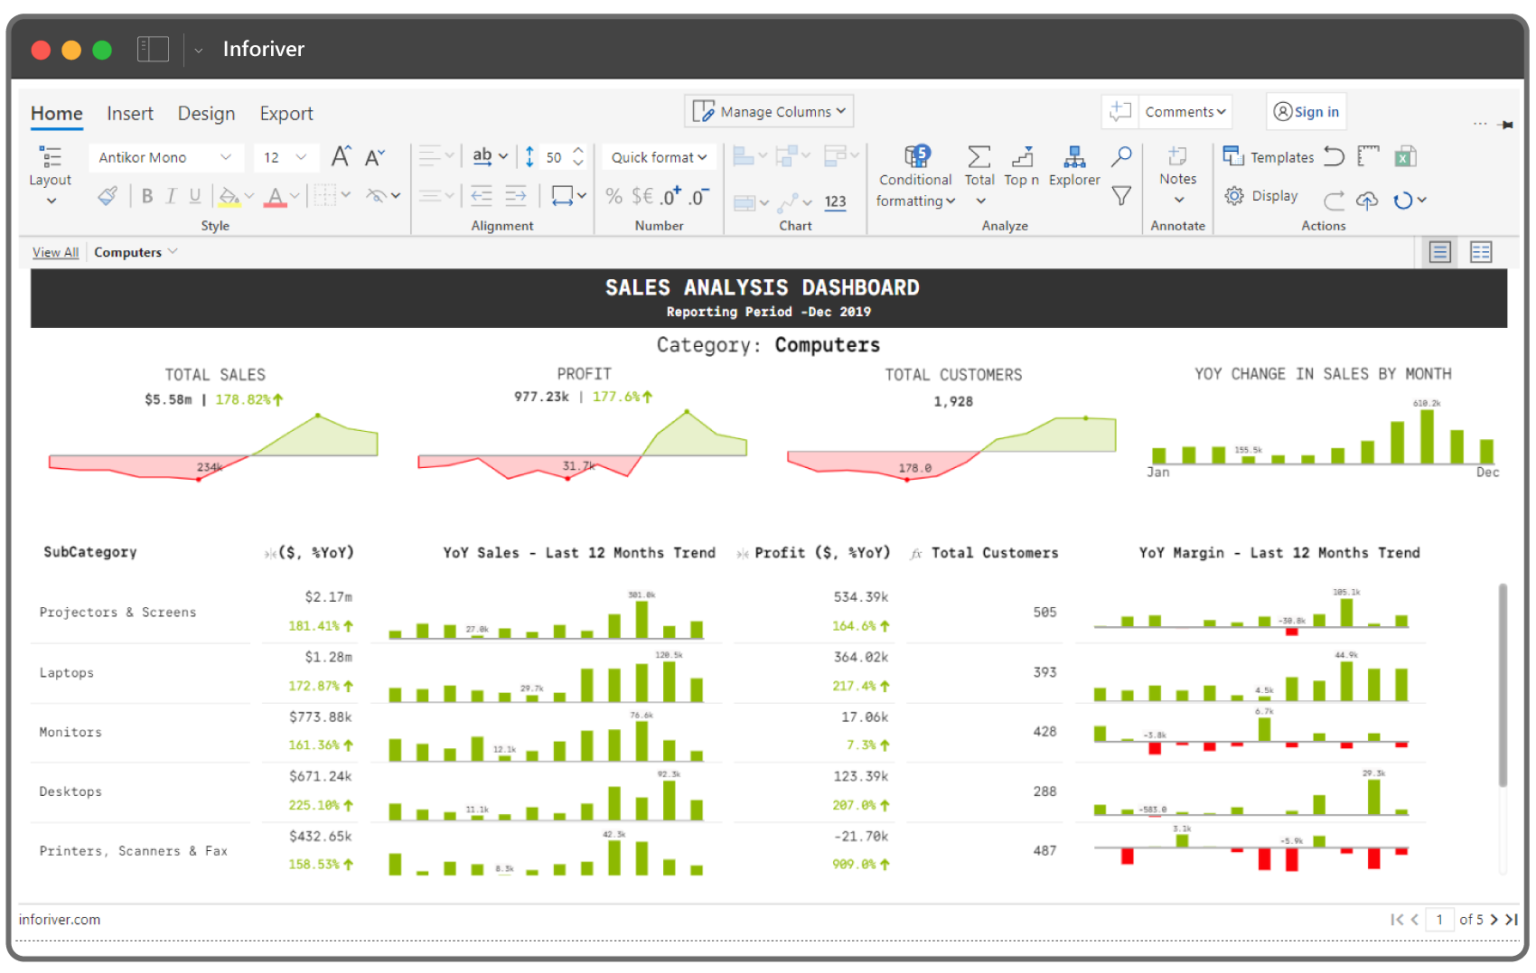Apply percent number format
Viewport: 1536px width, 973px height.
(614, 196)
